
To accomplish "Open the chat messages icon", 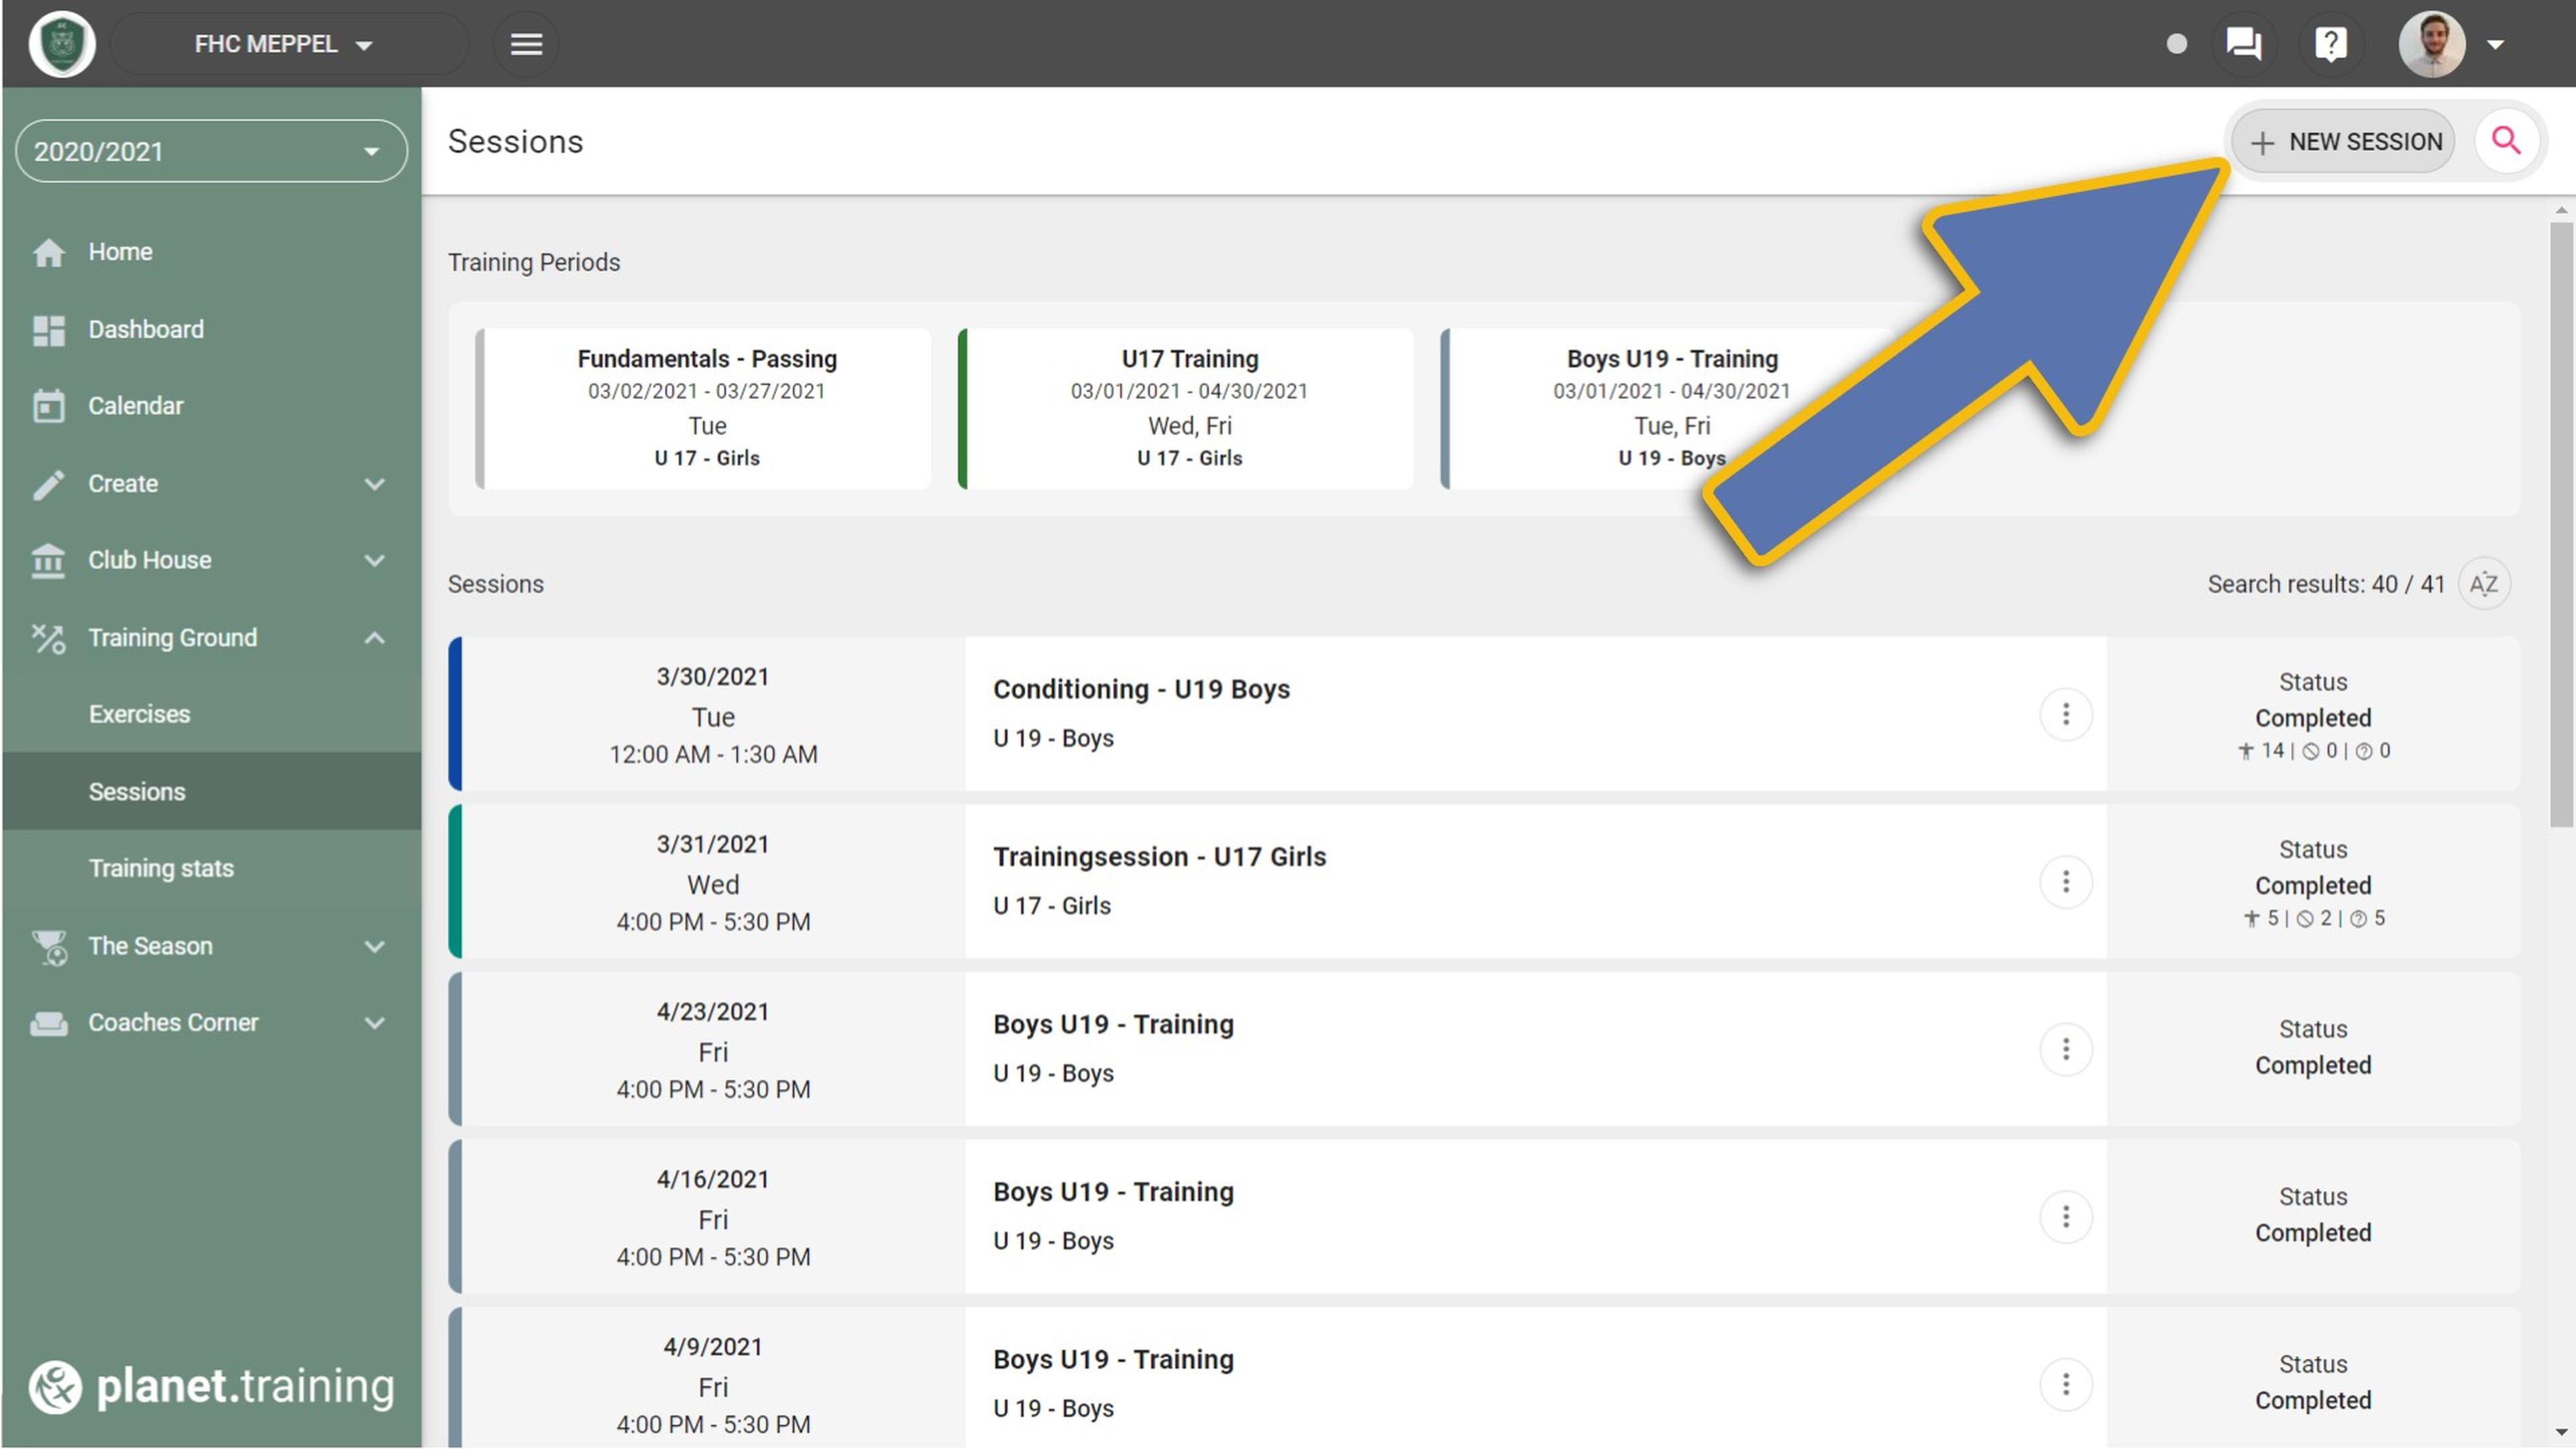I will pos(2243,44).
